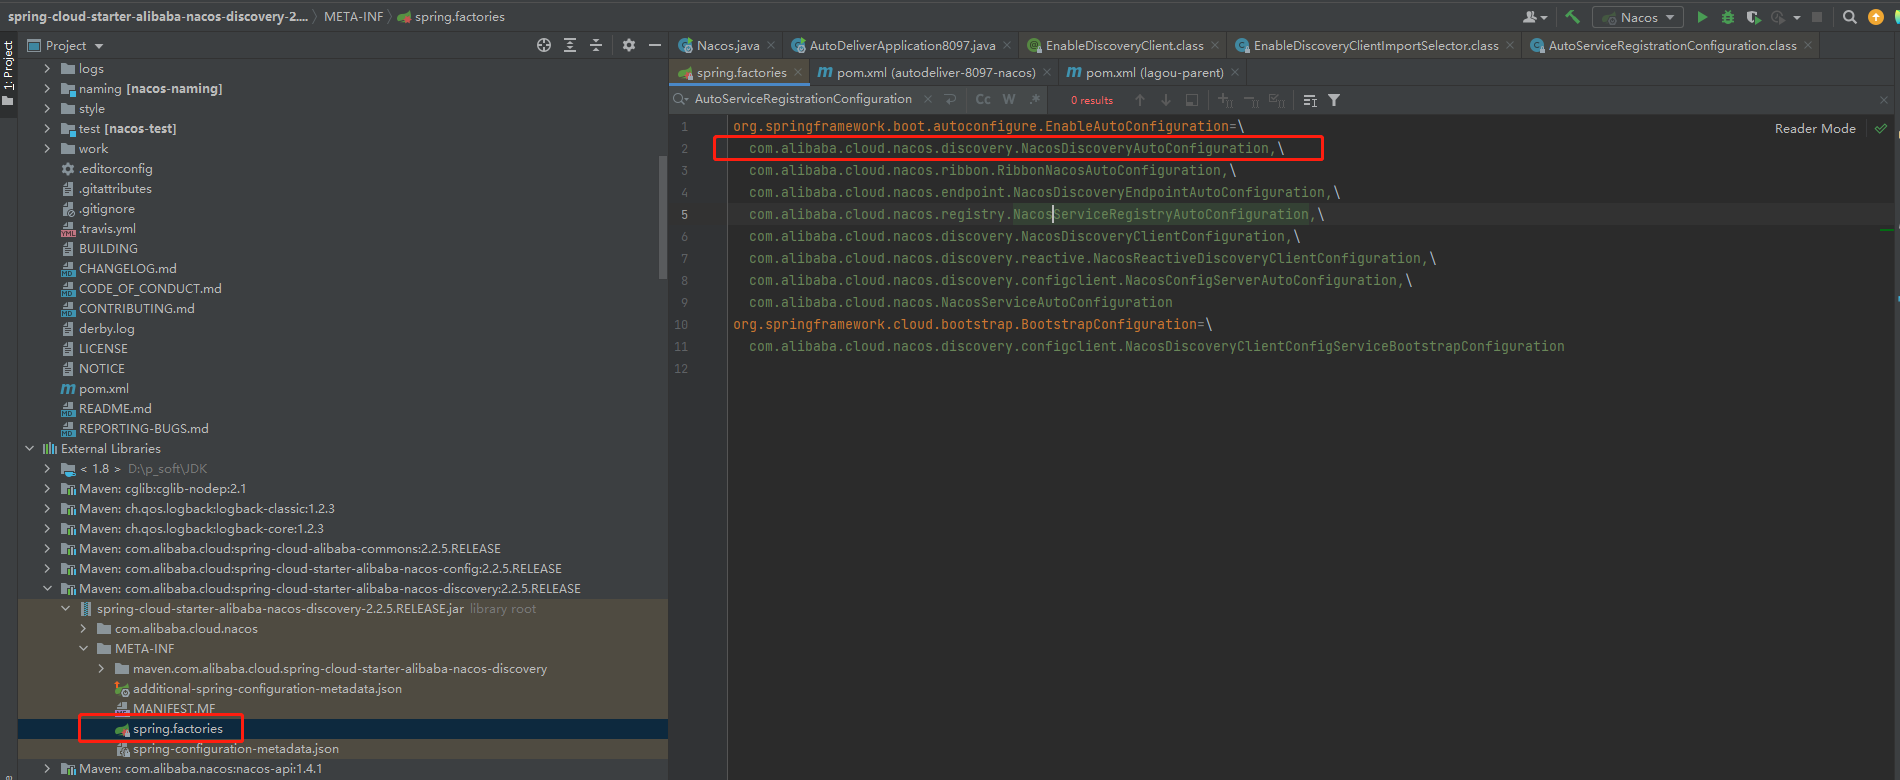Build project using the hammer icon
The height and width of the screenshot is (780, 1900).
[1572, 17]
